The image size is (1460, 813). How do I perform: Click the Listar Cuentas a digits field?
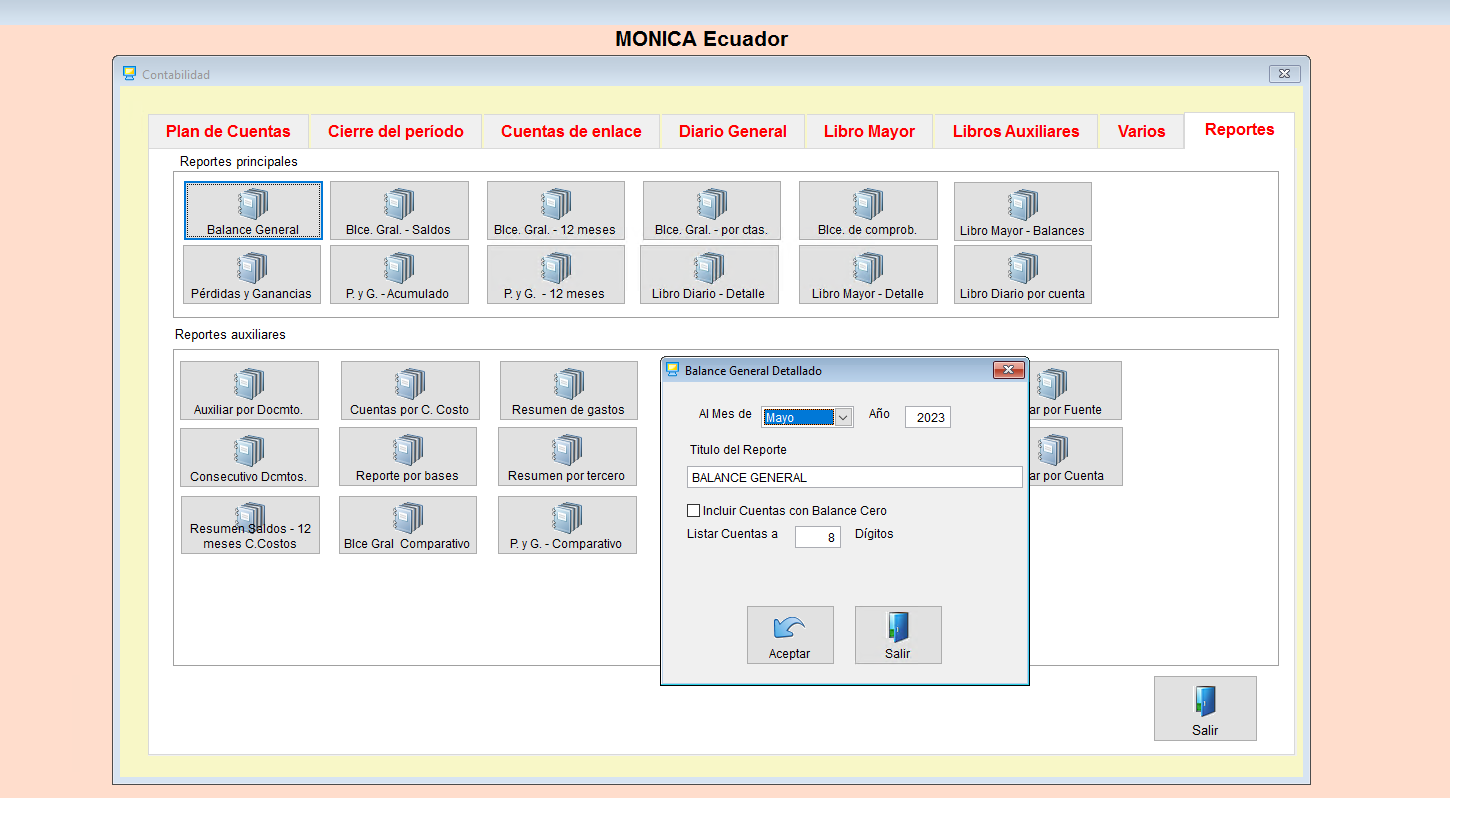818,537
